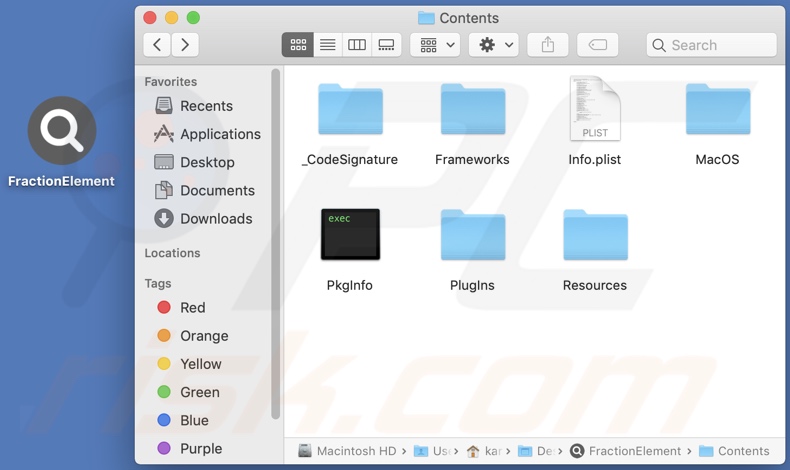Screen dimensions: 790x470
Task: Go back with the left chevron button
Action: tap(157, 45)
